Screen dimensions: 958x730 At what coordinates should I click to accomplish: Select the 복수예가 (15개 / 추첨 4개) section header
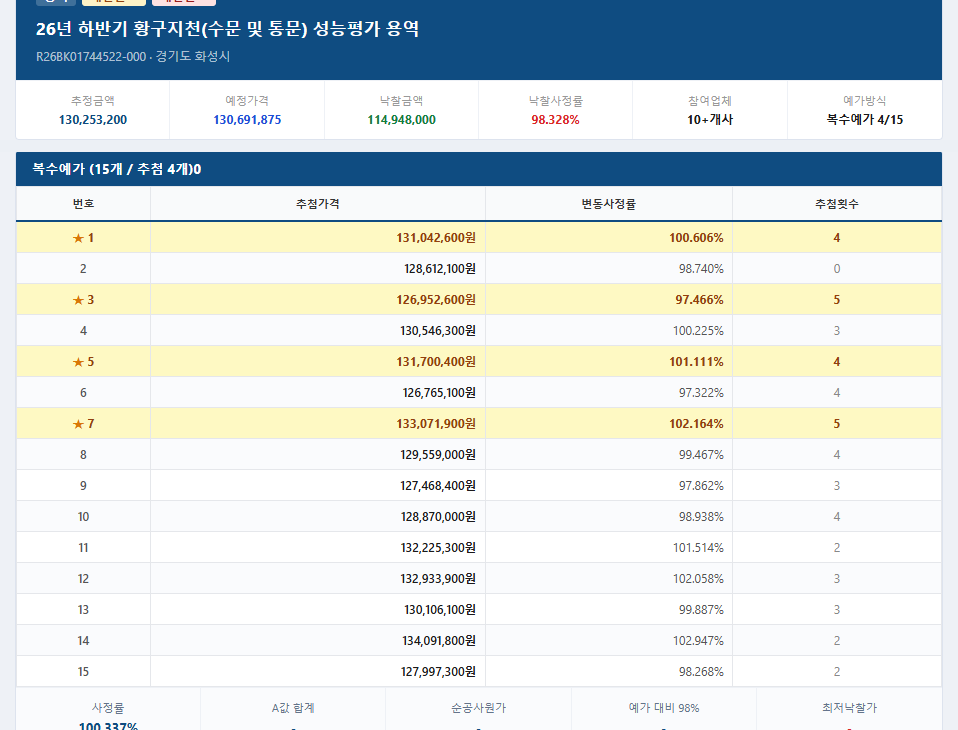pyautogui.click(x=479, y=169)
